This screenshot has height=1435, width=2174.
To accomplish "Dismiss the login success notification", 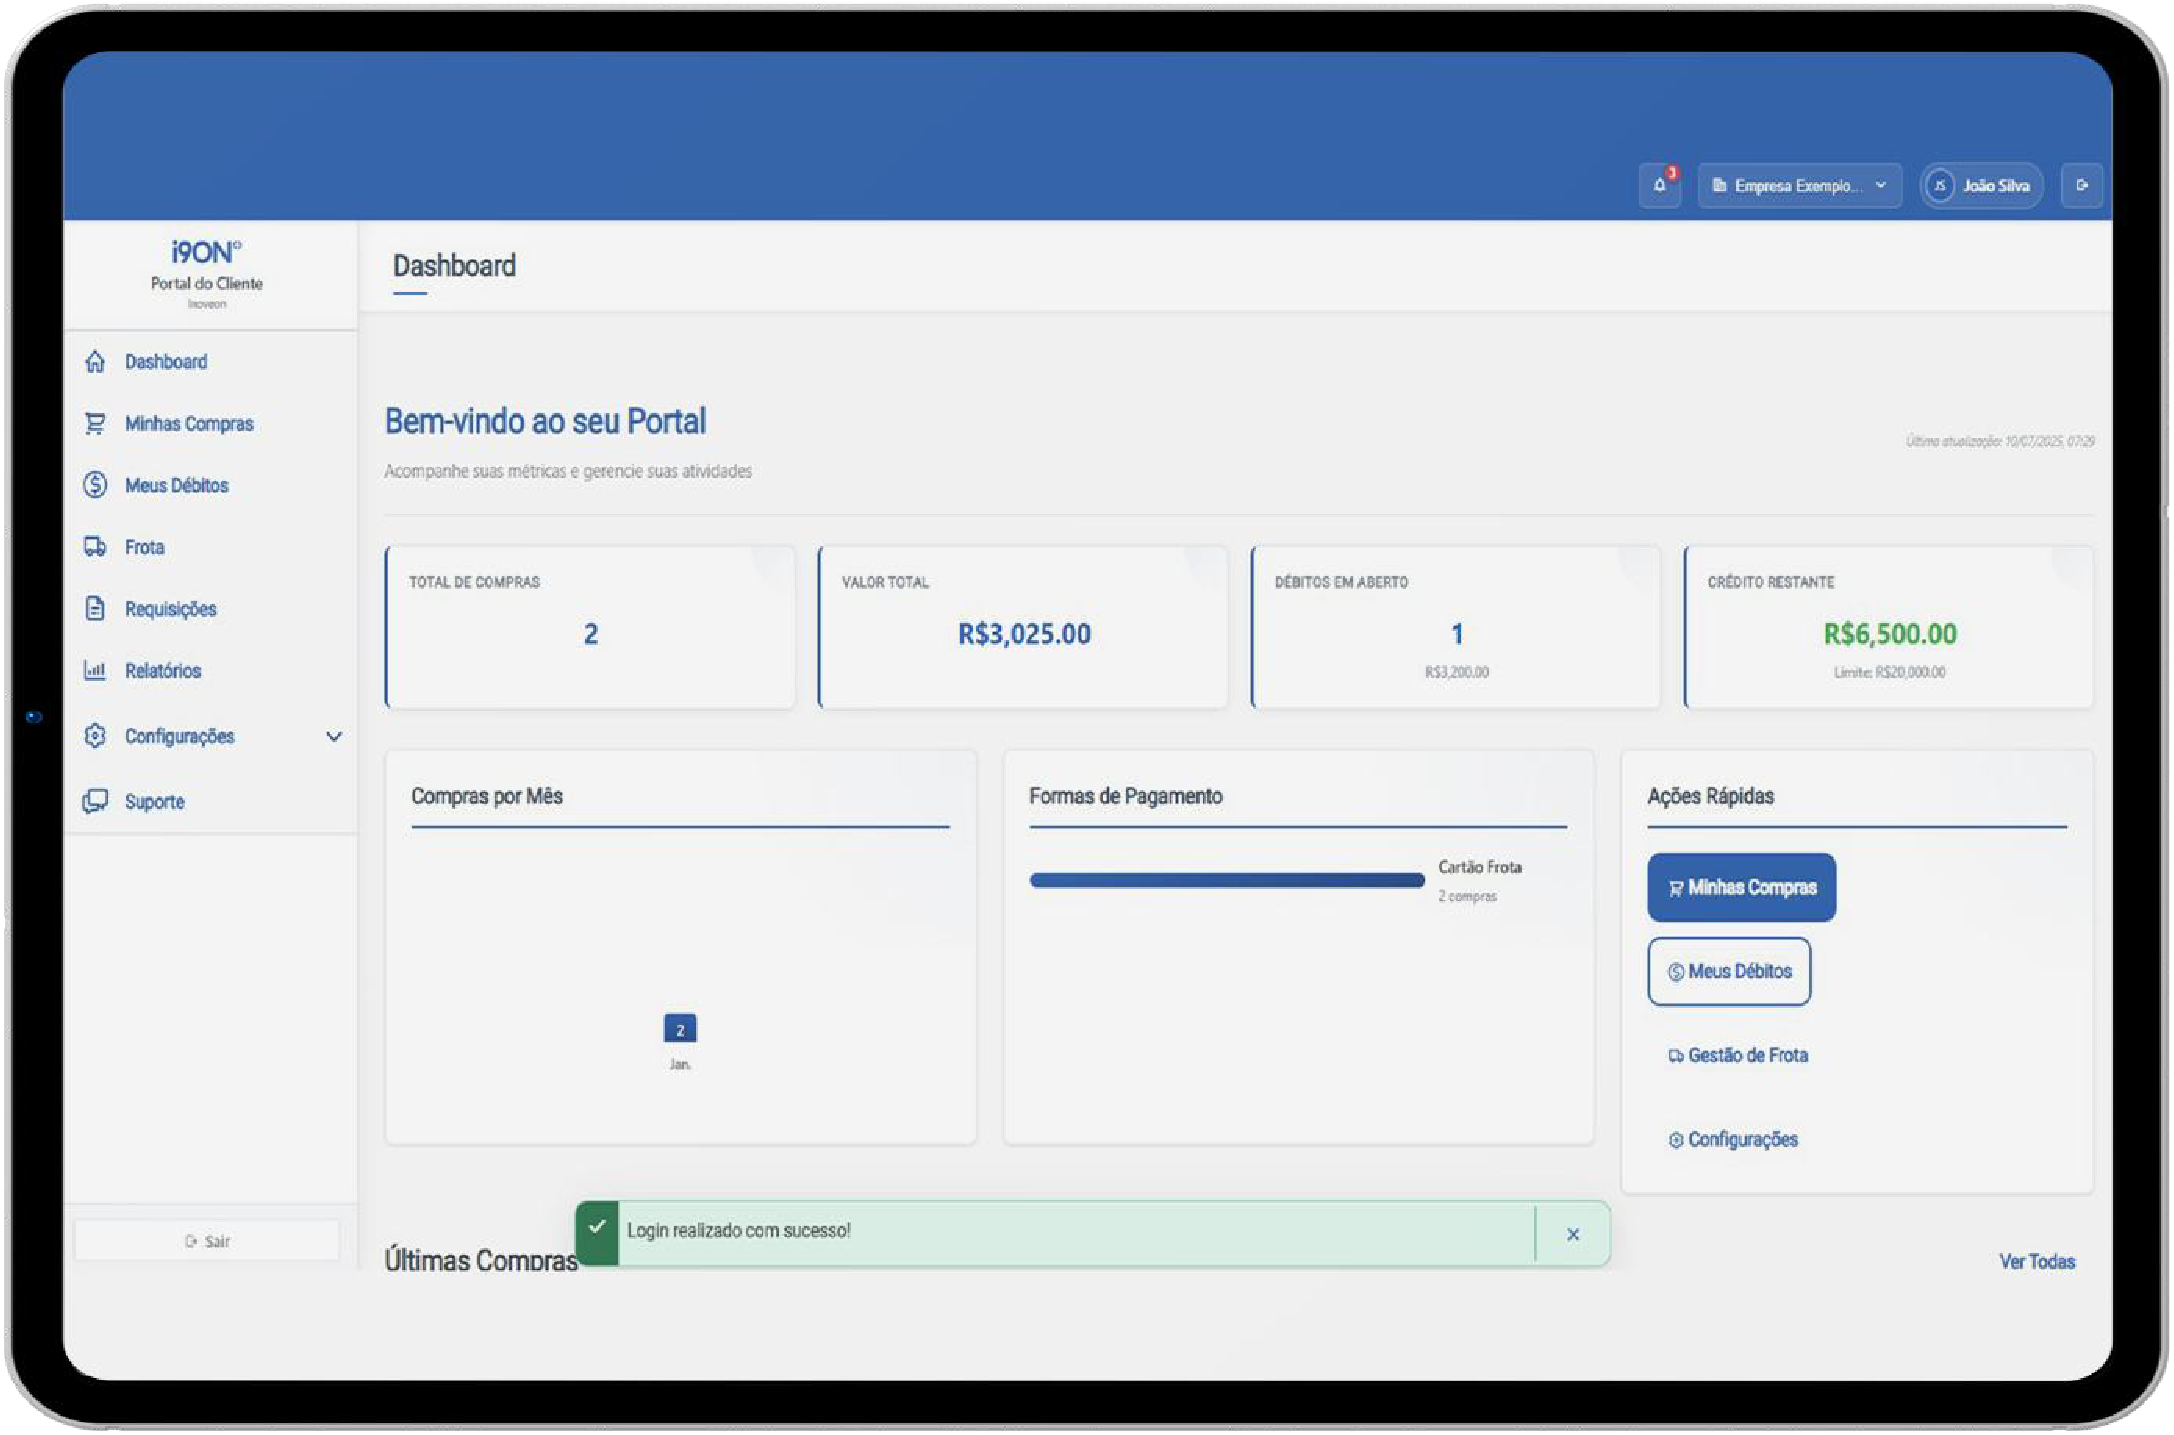I will pyautogui.click(x=1573, y=1235).
